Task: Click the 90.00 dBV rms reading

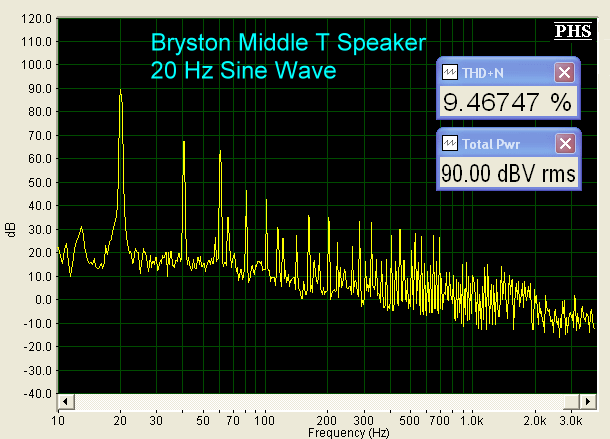Action: point(508,173)
